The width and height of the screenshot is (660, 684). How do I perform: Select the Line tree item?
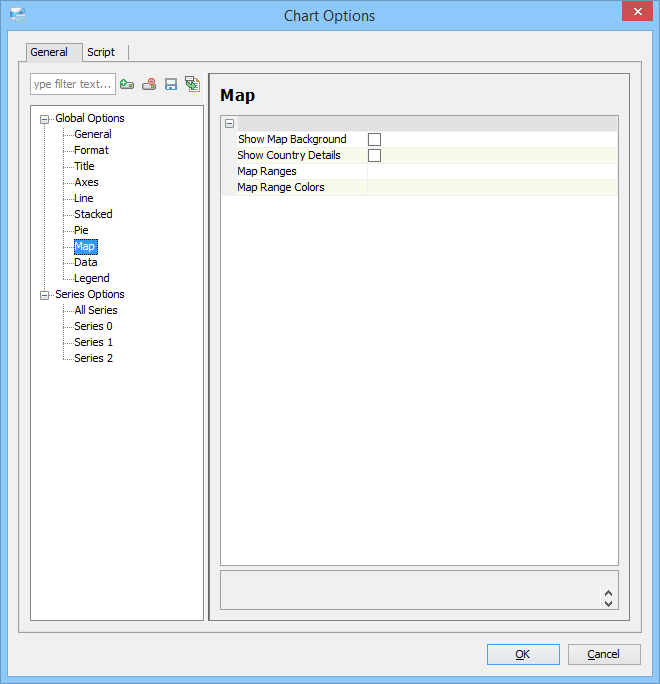(84, 198)
